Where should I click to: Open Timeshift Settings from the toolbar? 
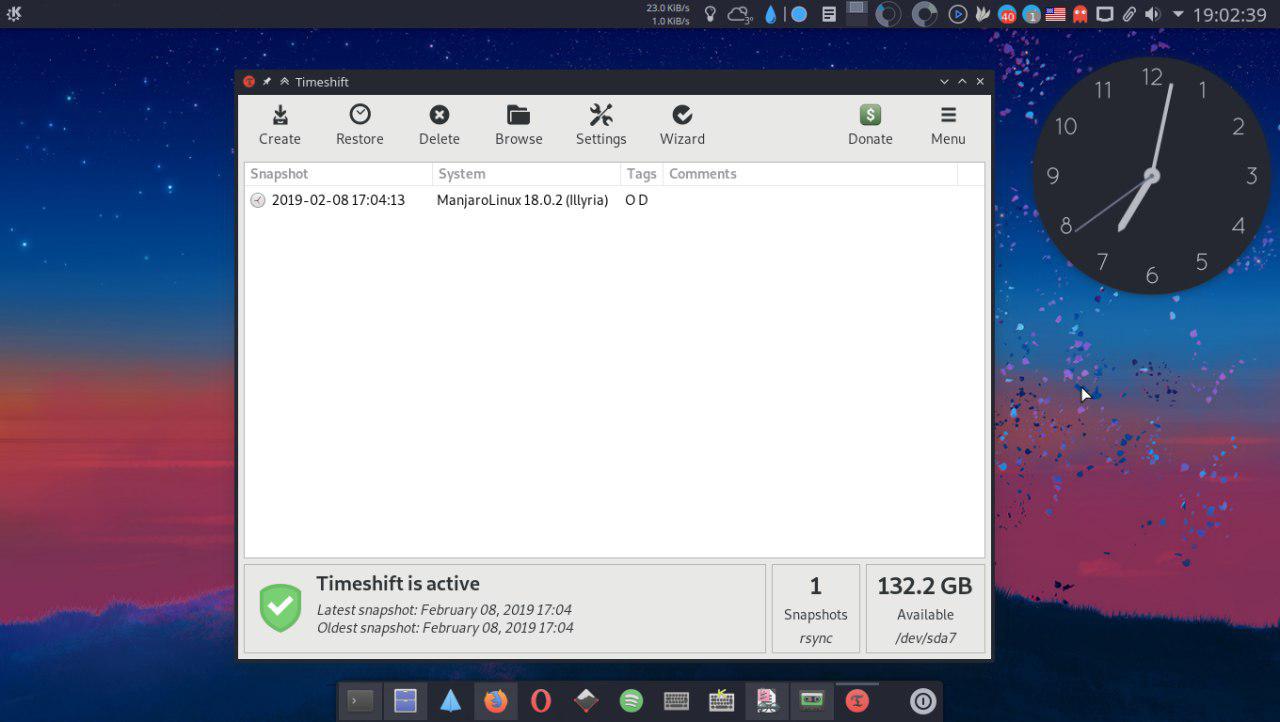601,116
